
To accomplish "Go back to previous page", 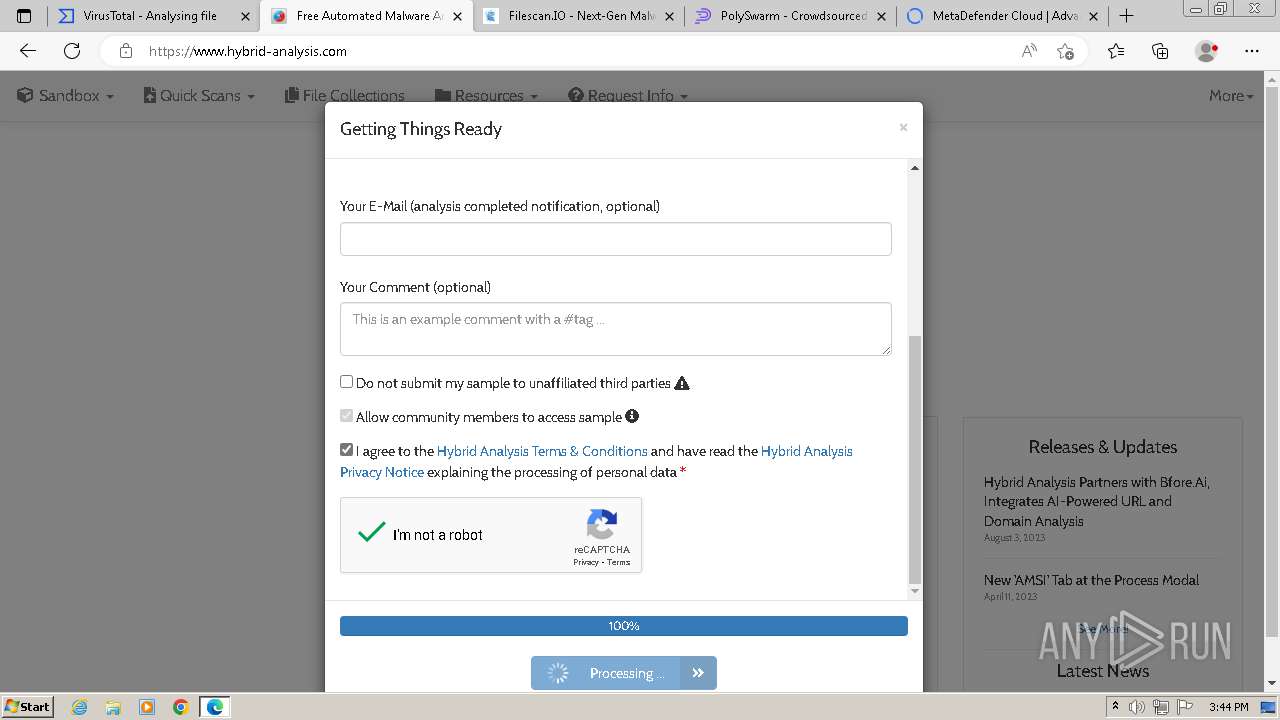I will tap(28, 51).
